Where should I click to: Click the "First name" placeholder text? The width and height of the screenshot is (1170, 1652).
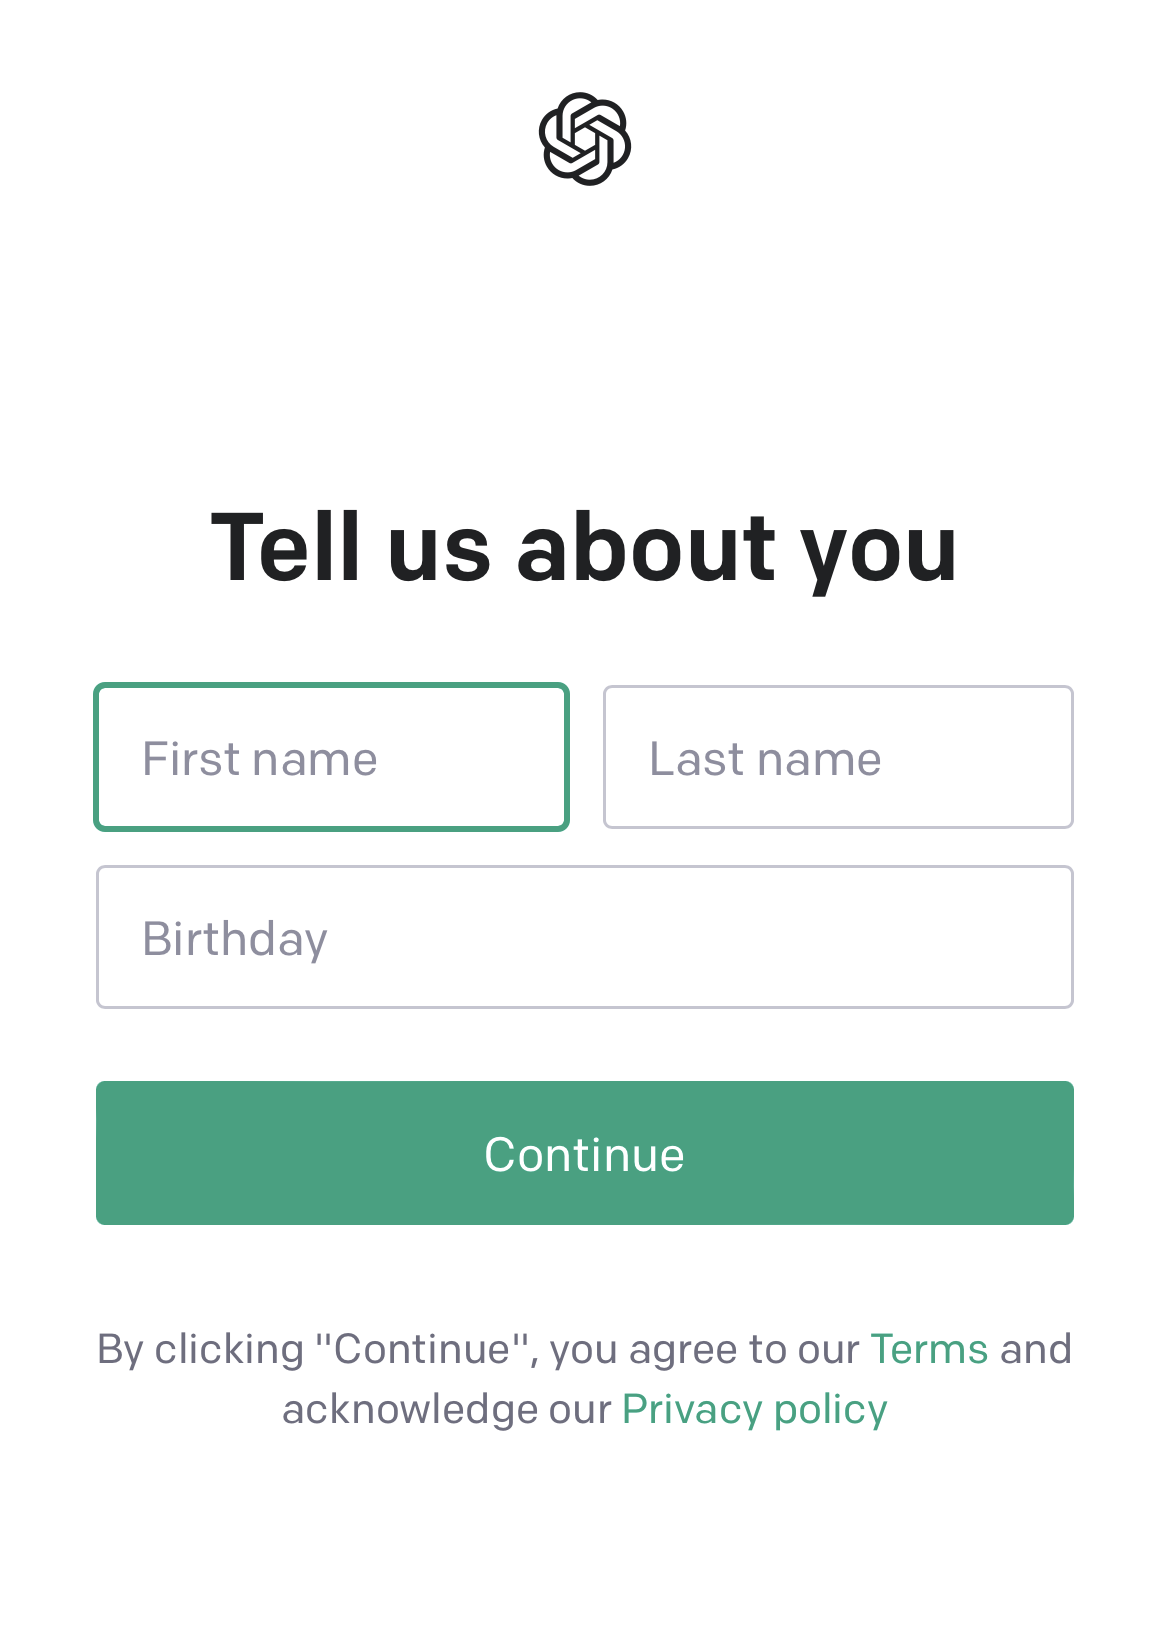click(x=260, y=759)
